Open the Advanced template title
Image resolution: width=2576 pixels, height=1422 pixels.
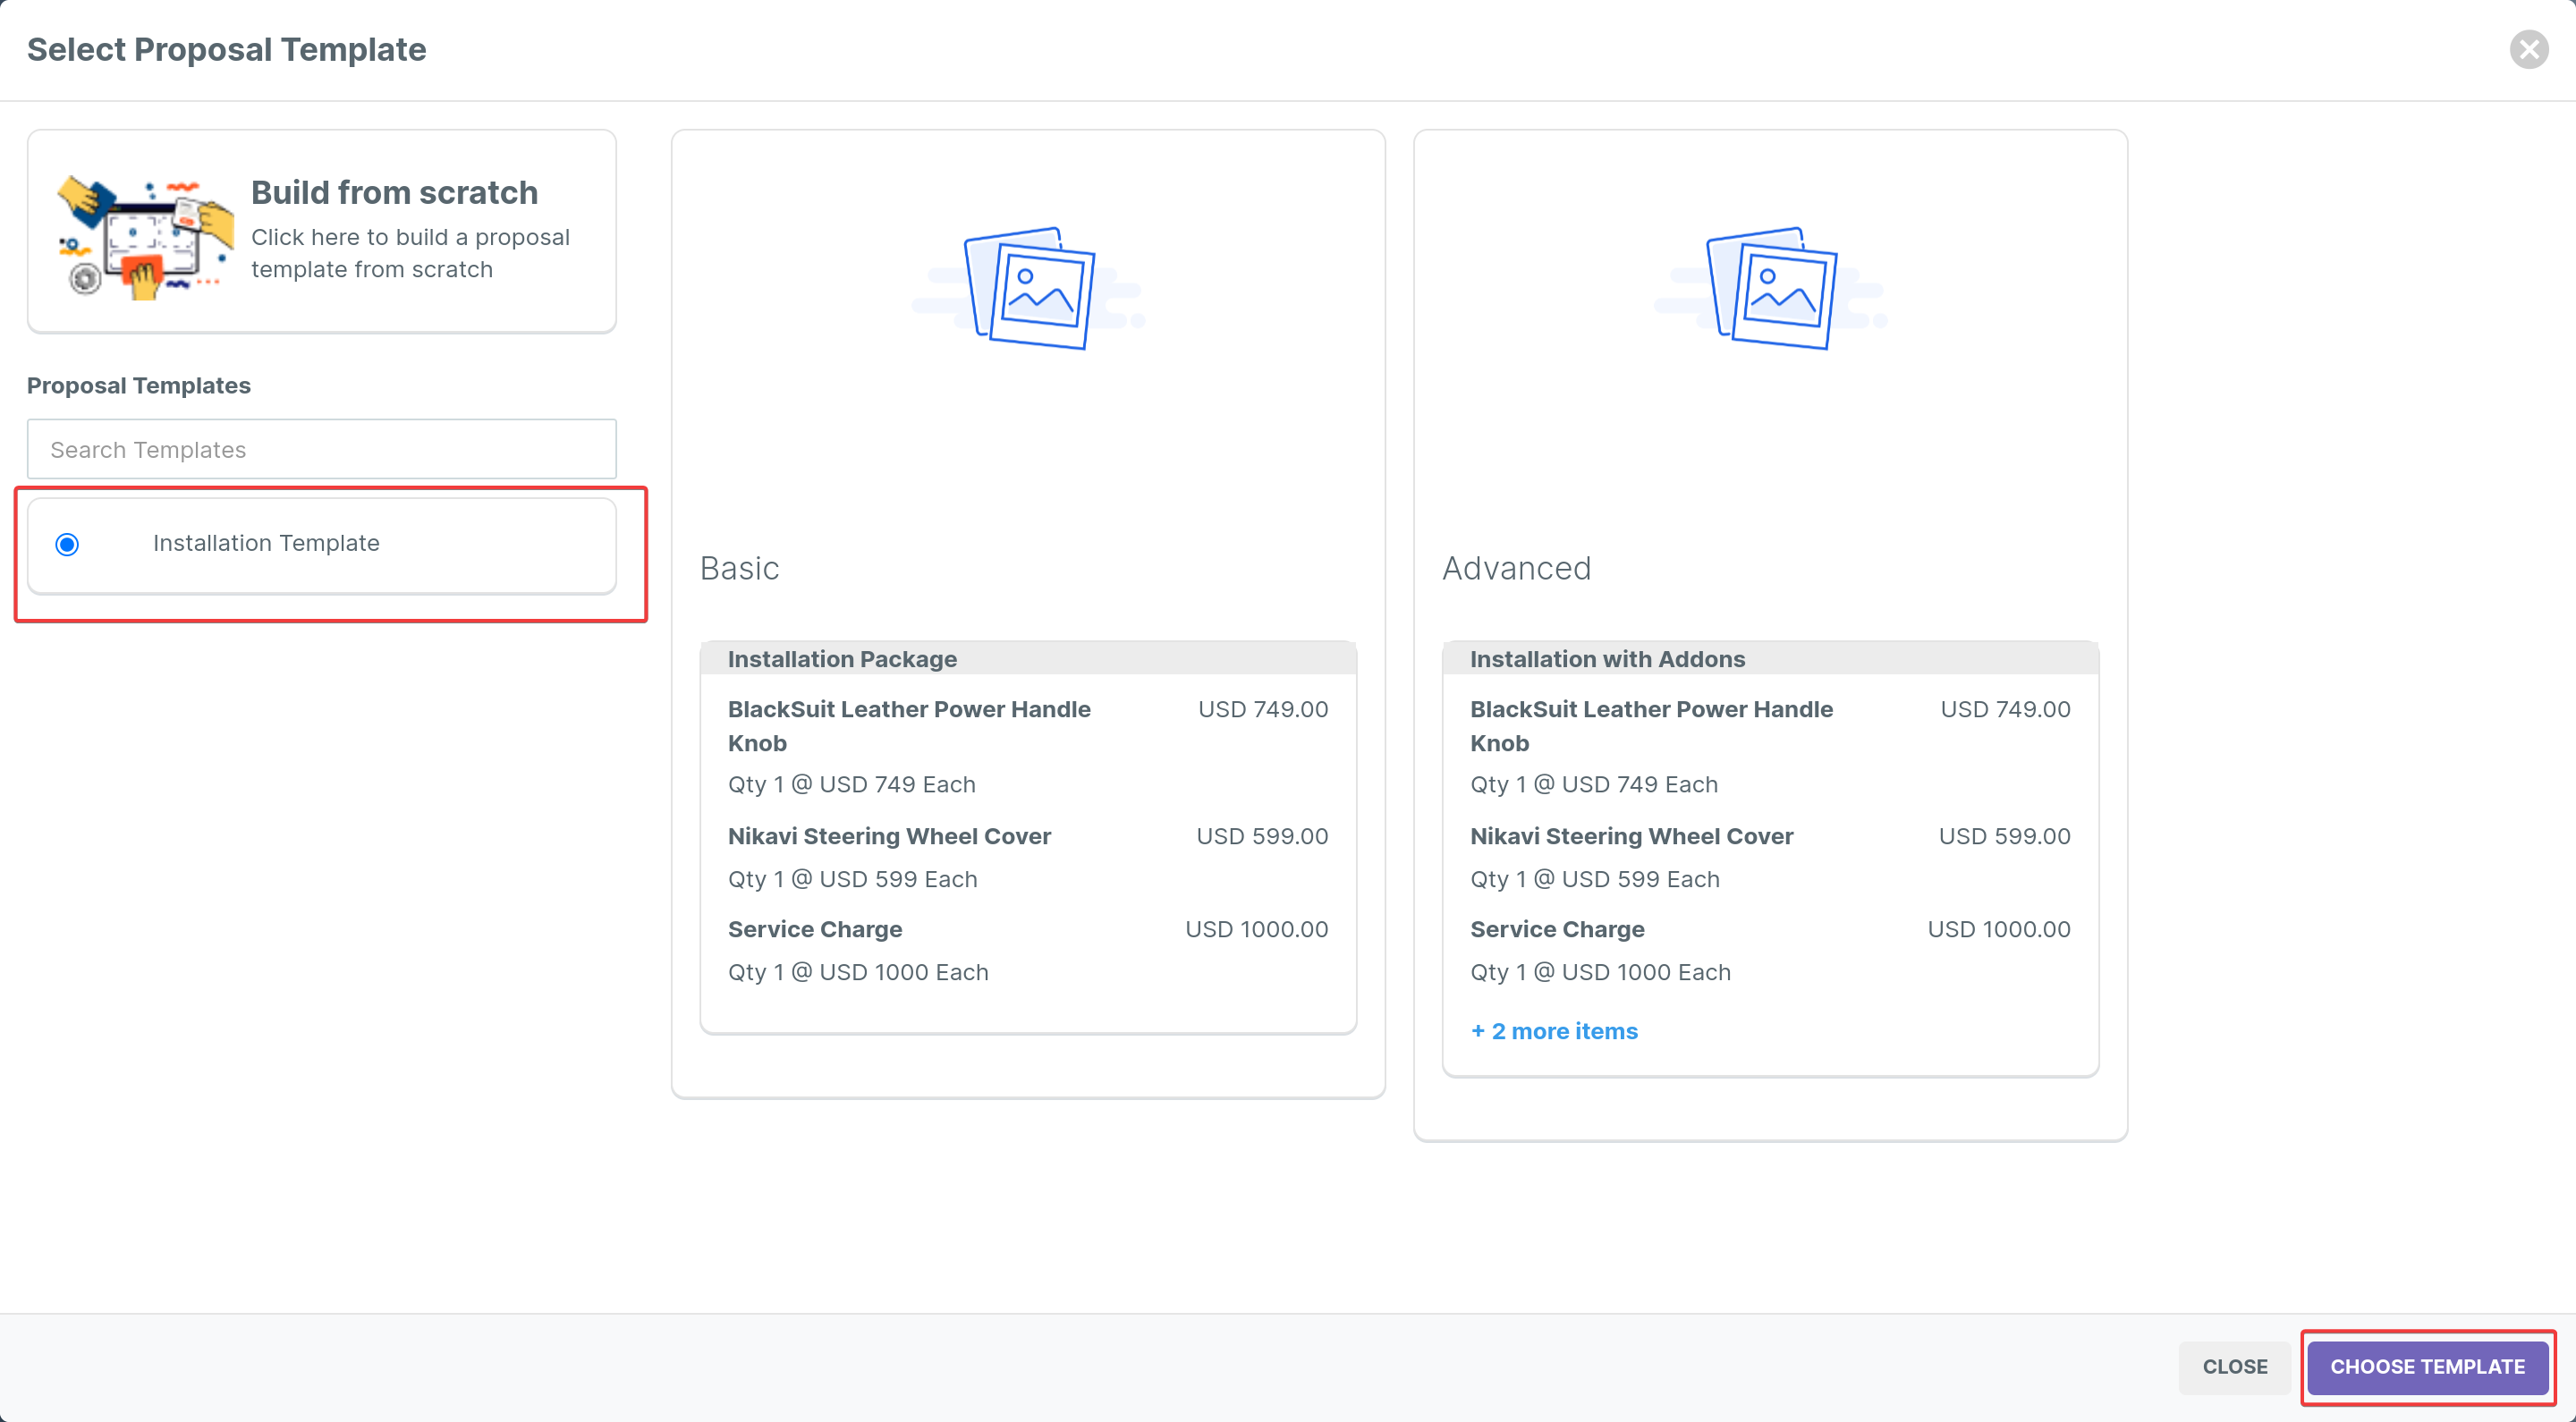coord(1516,568)
